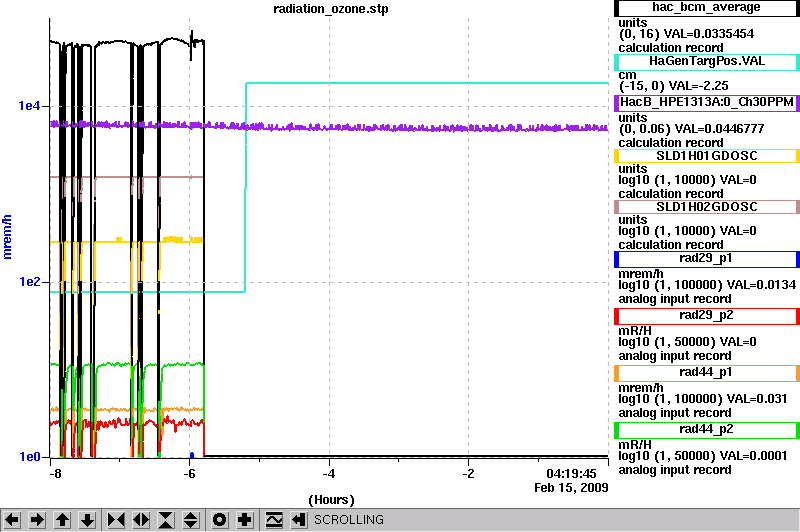Click the pan right arrow button
800x532 pixels.
click(37, 520)
